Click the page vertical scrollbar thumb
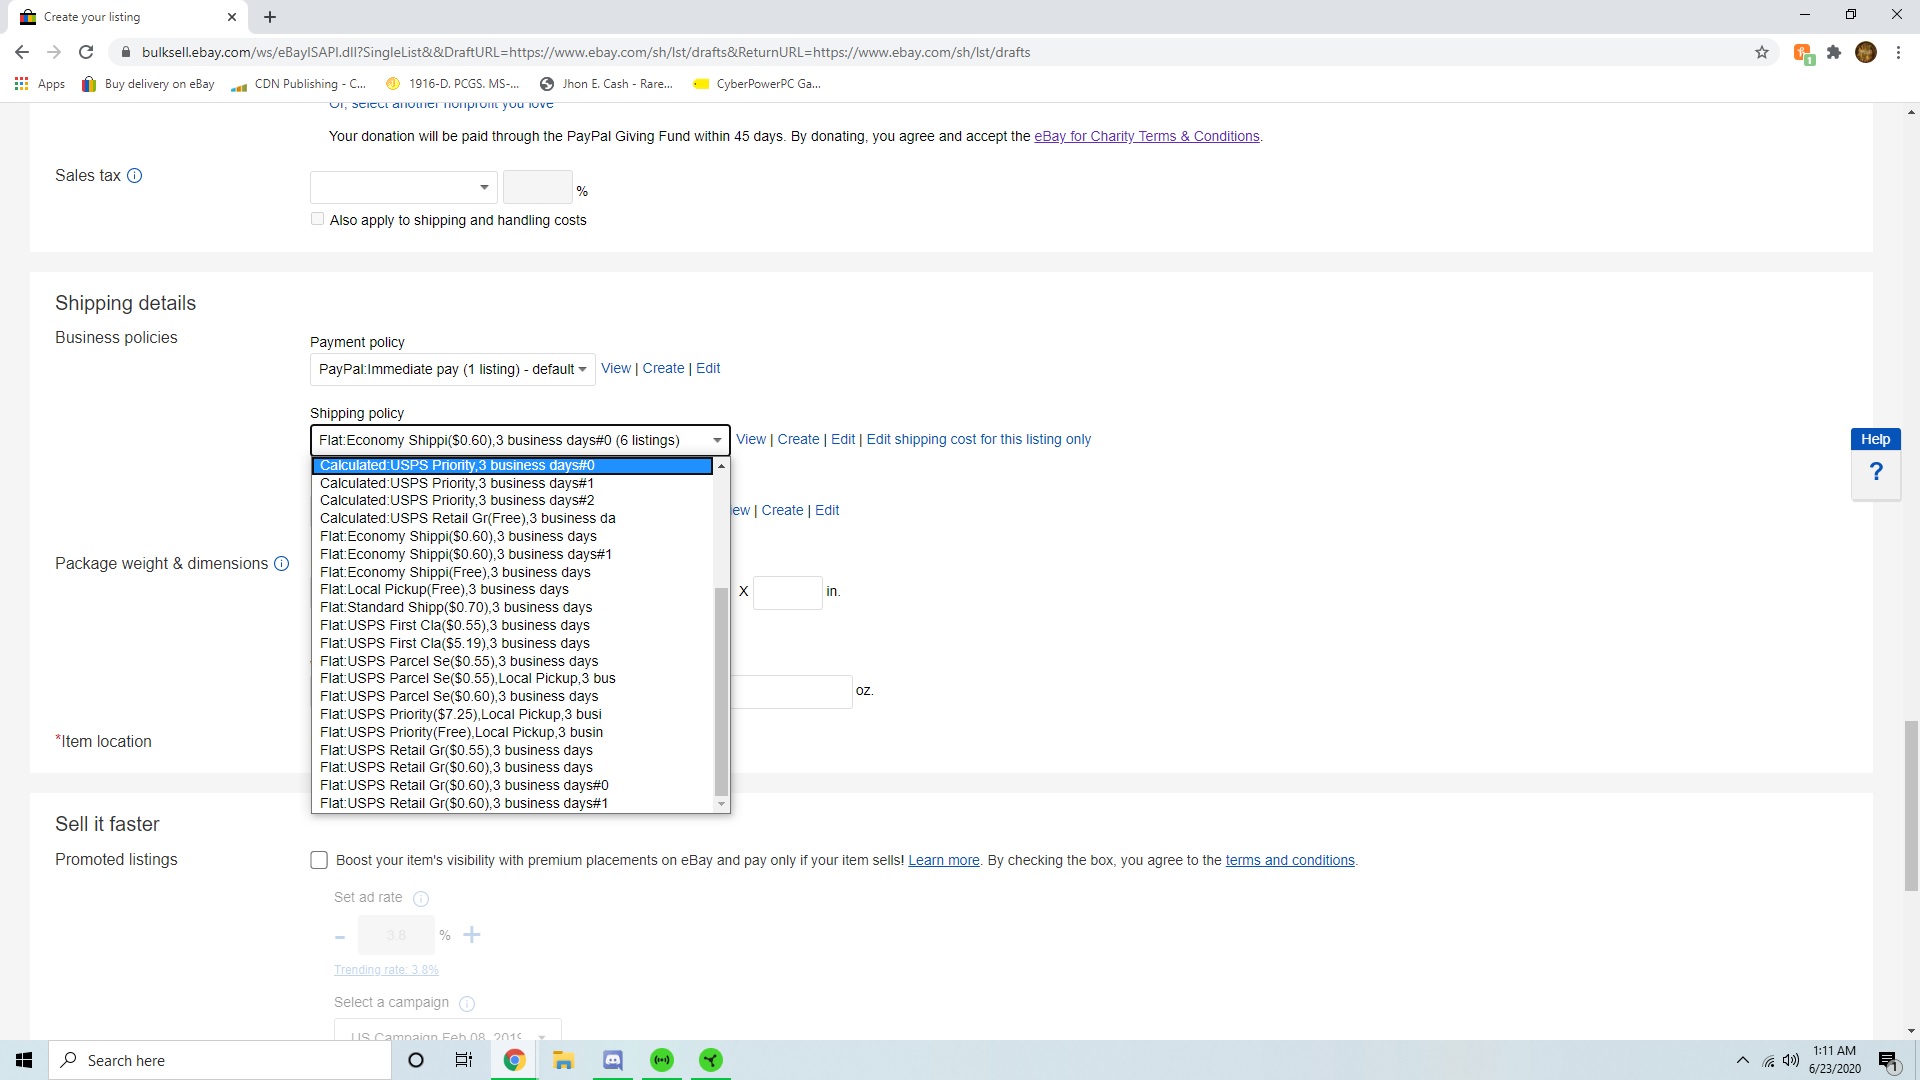Image resolution: width=1920 pixels, height=1080 pixels. (x=1911, y=805)
